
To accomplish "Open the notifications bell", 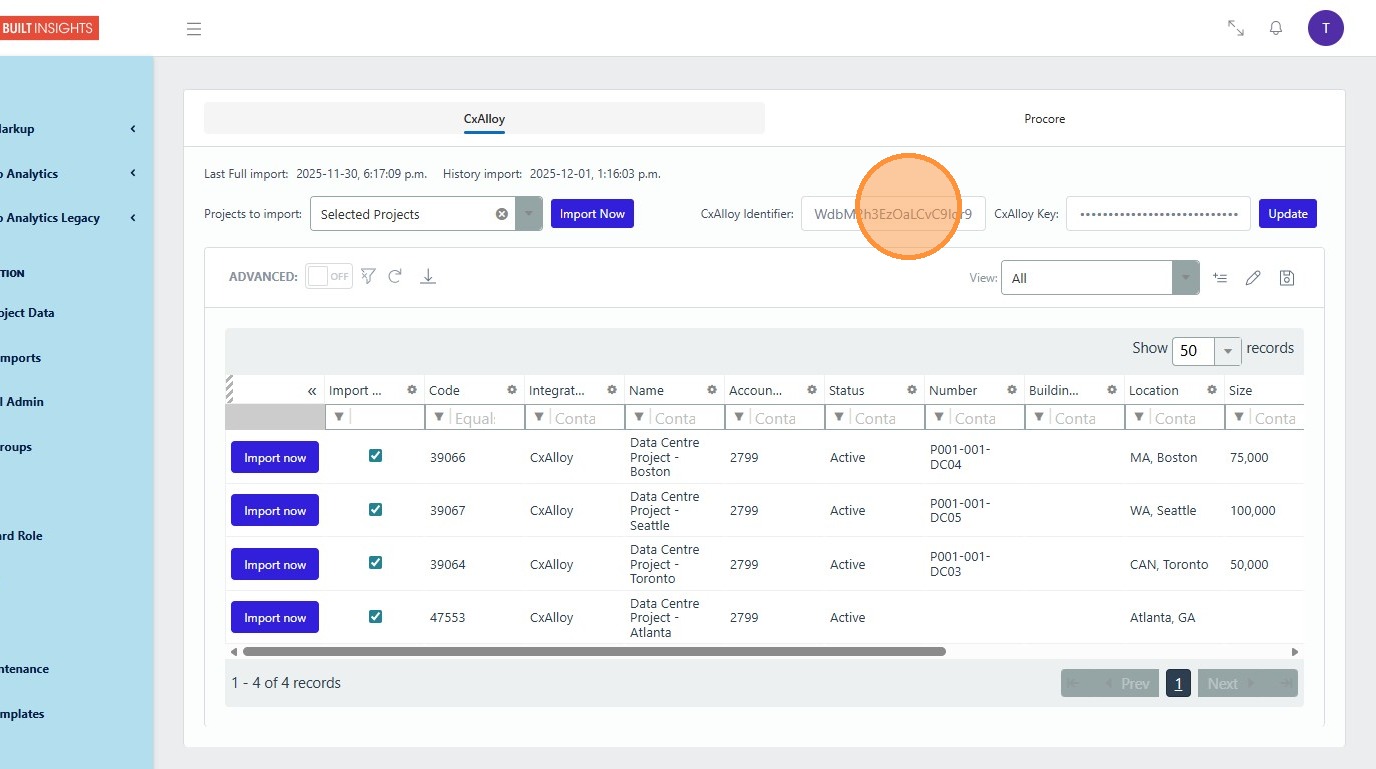I will click(x=1276, y=28).
